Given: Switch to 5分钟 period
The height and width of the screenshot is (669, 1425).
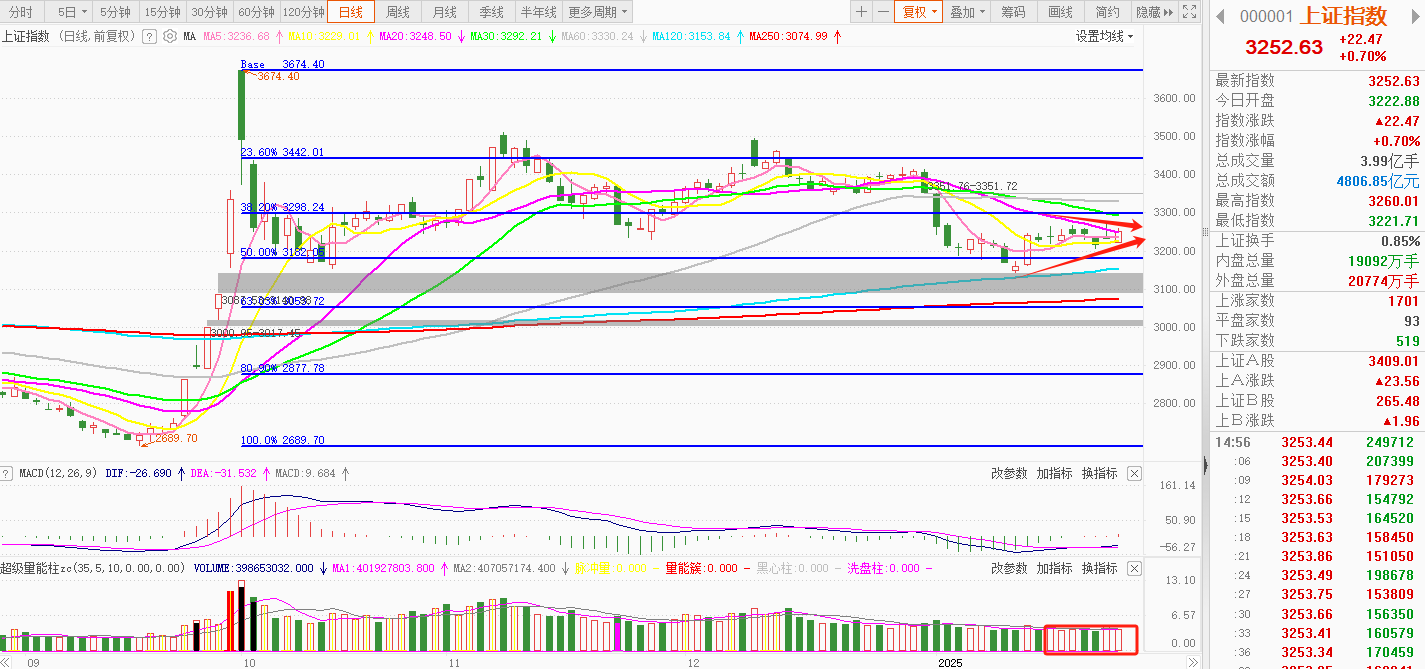Looking at the screenshot, I should click(114, 12).
